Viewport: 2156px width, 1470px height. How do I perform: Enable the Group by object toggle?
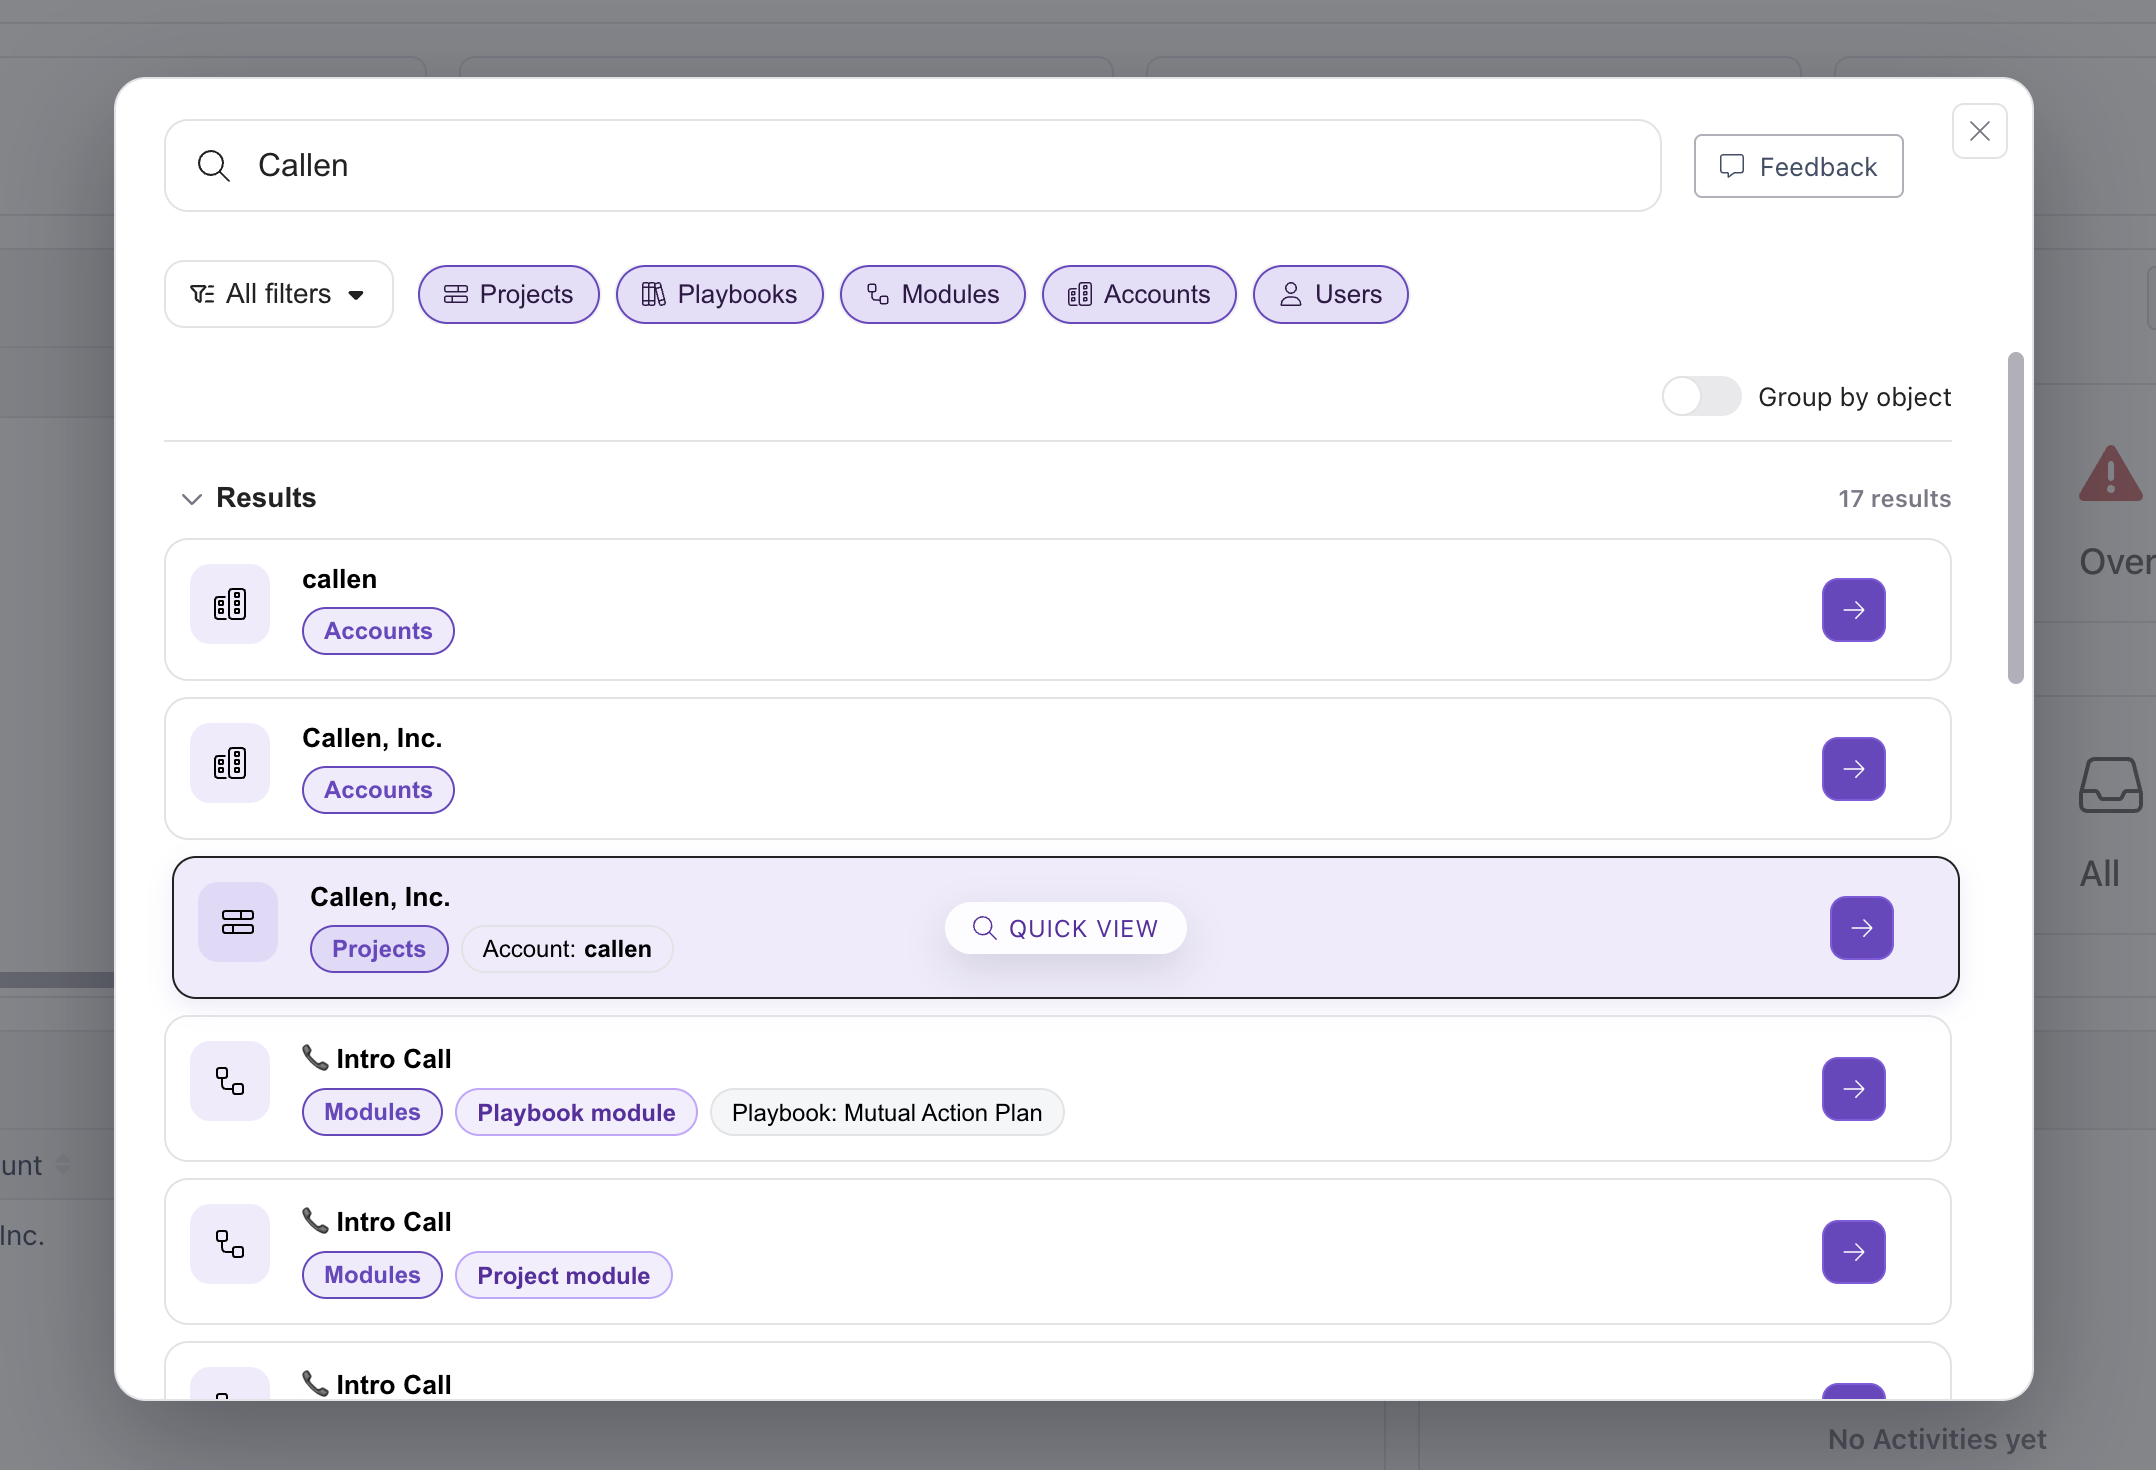[x=1701, y=396]
